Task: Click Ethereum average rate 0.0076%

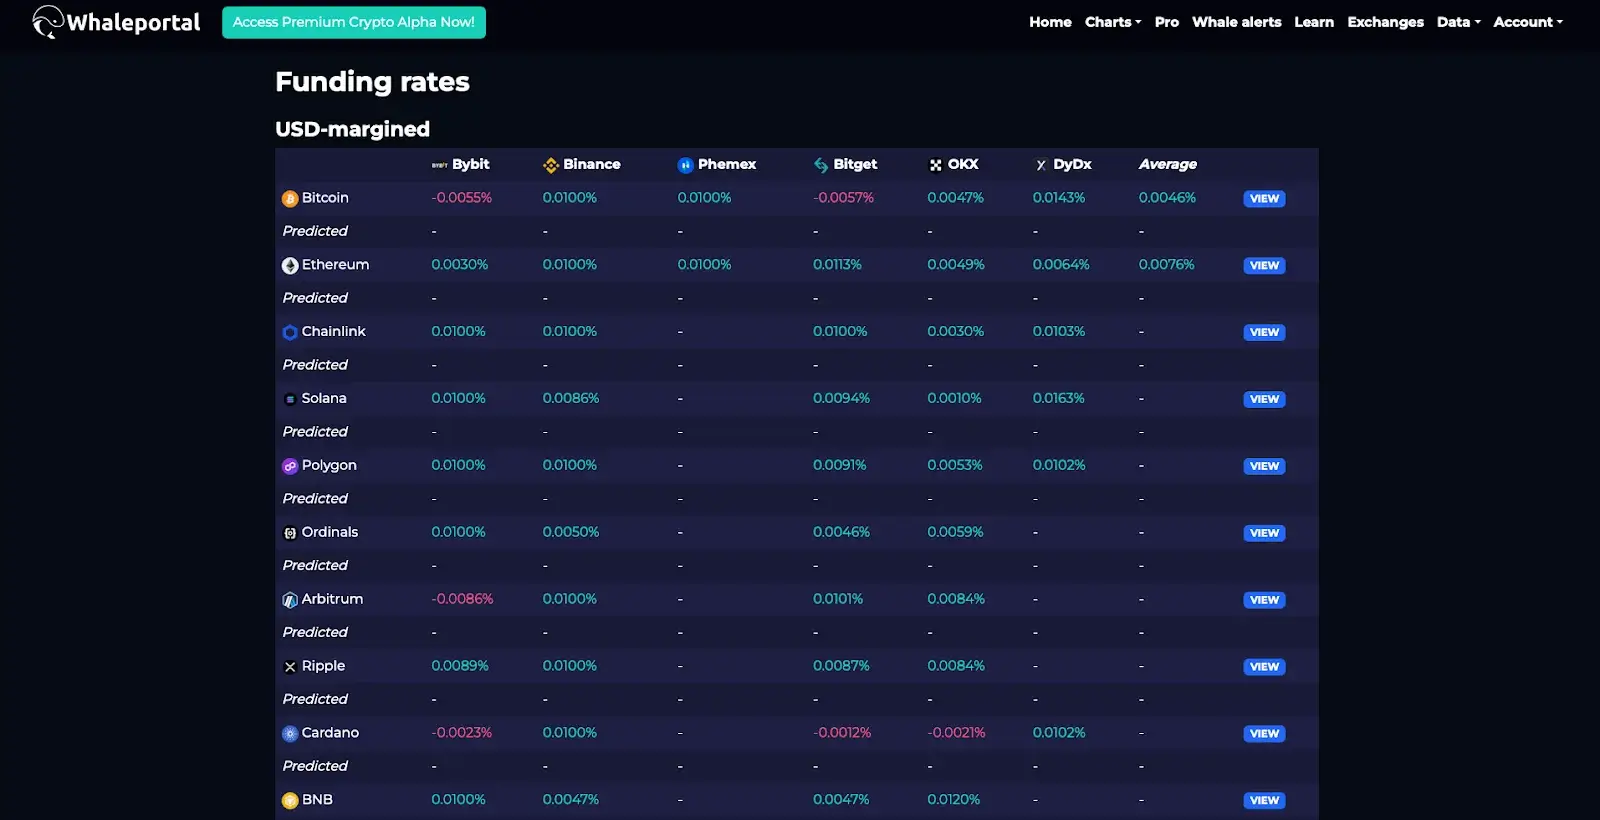Action: 1167,265
